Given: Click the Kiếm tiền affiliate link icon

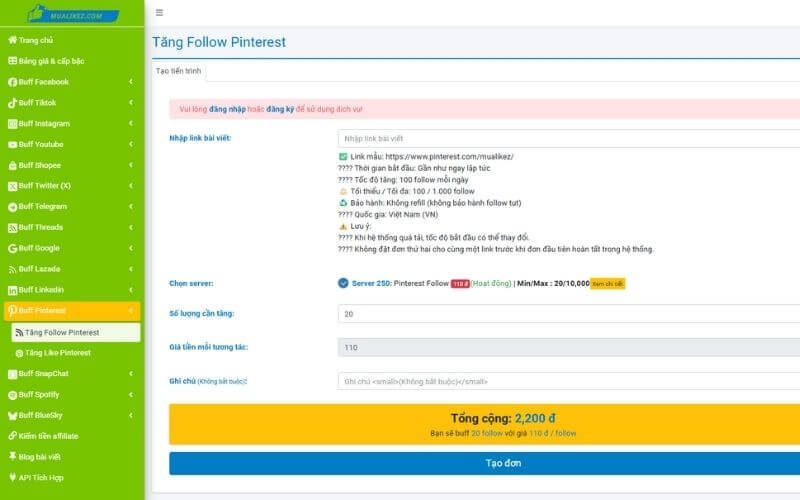Looking at the screenshot, I should (12, 436).
